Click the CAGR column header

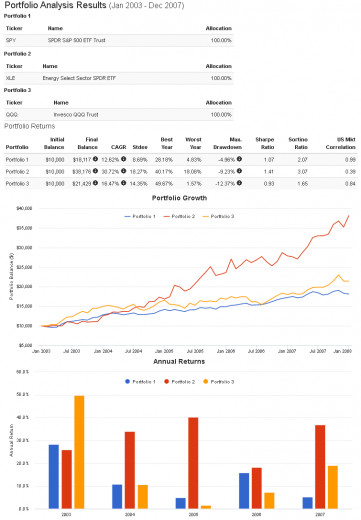[x=119, y=147]
